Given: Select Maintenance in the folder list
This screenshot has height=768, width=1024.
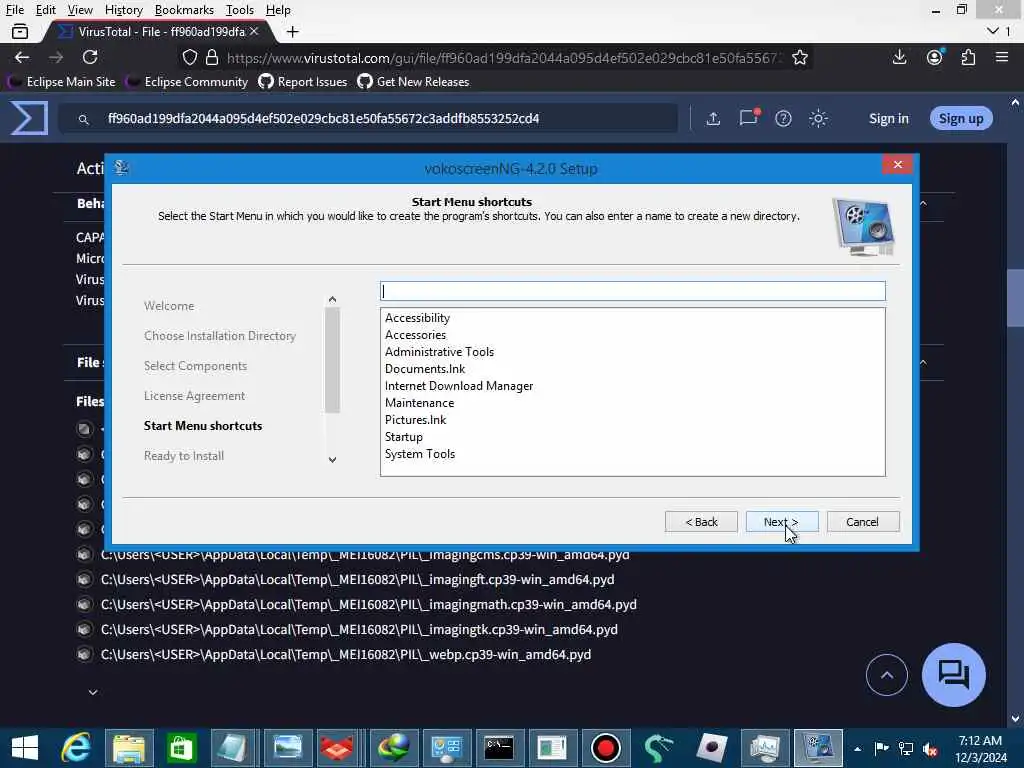Looking at the screenshot, I should coord(419,403).
